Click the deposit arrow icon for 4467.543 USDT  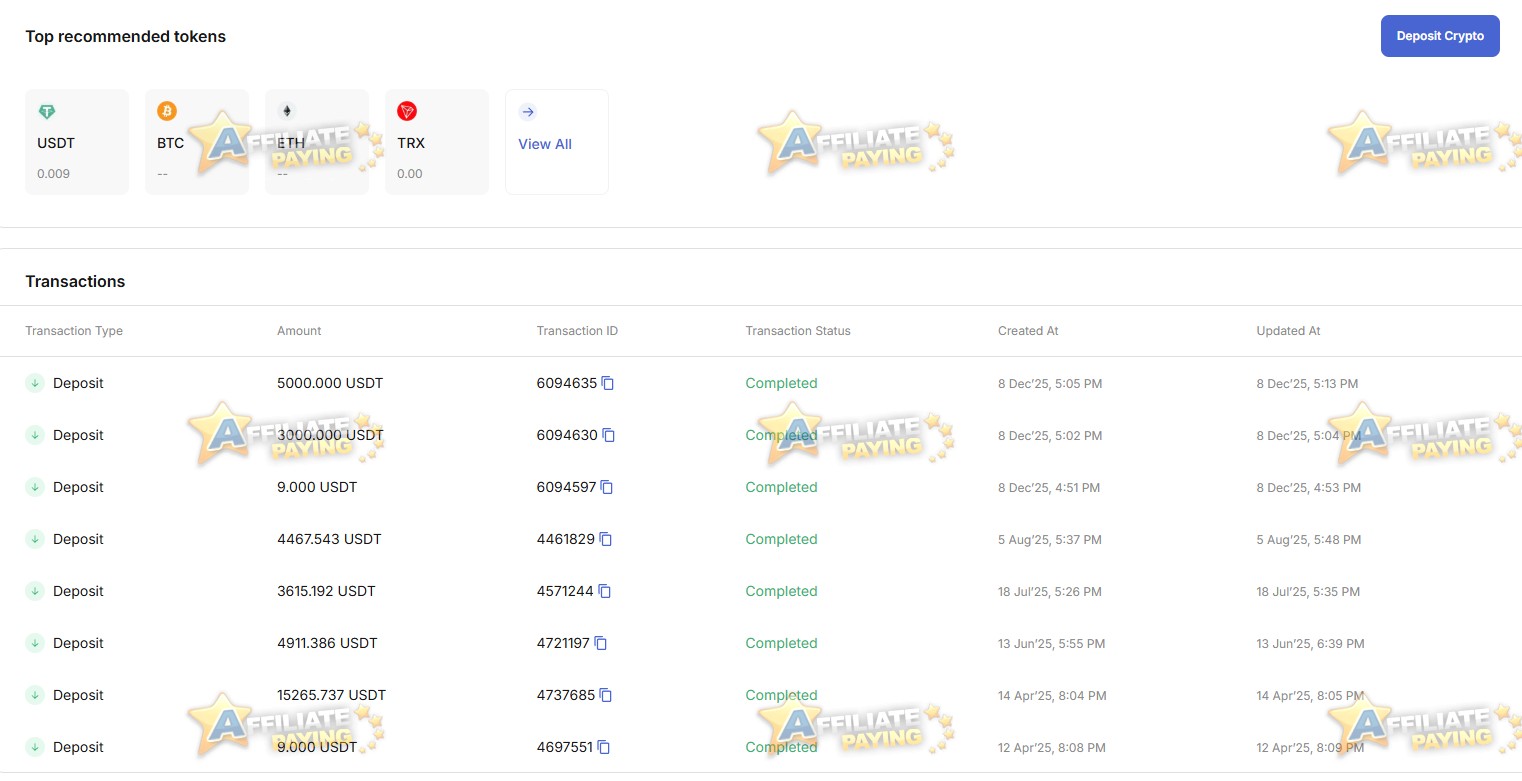pos(35,539)
